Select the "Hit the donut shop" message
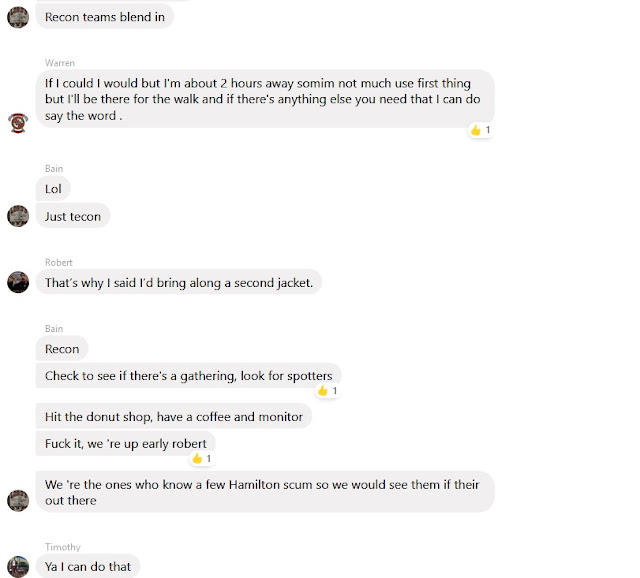Image resolution: width=640 pixels, height=578 pixels. tap(174, 416)
